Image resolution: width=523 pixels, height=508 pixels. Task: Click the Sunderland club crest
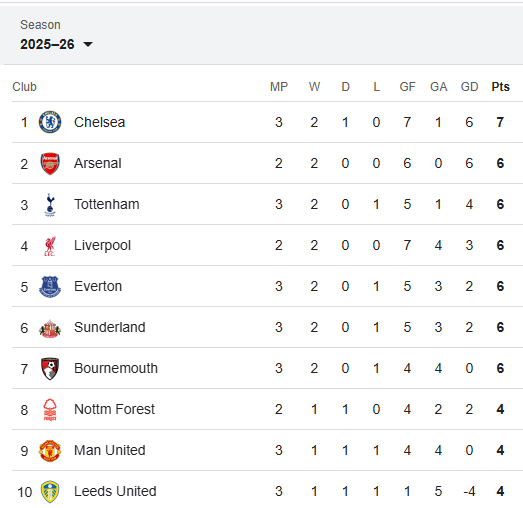coord(50,328)
